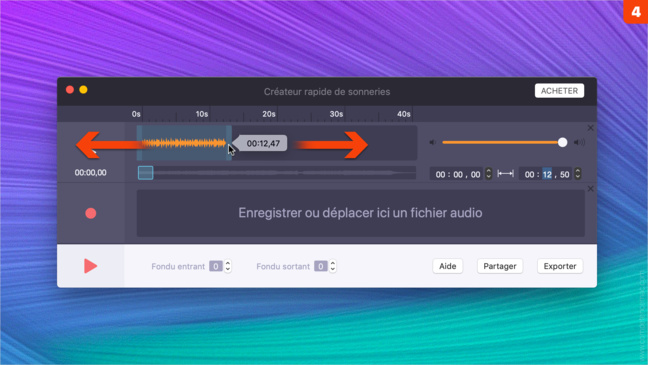Click the Fondu entrant value field

click(x=216, y=266)
